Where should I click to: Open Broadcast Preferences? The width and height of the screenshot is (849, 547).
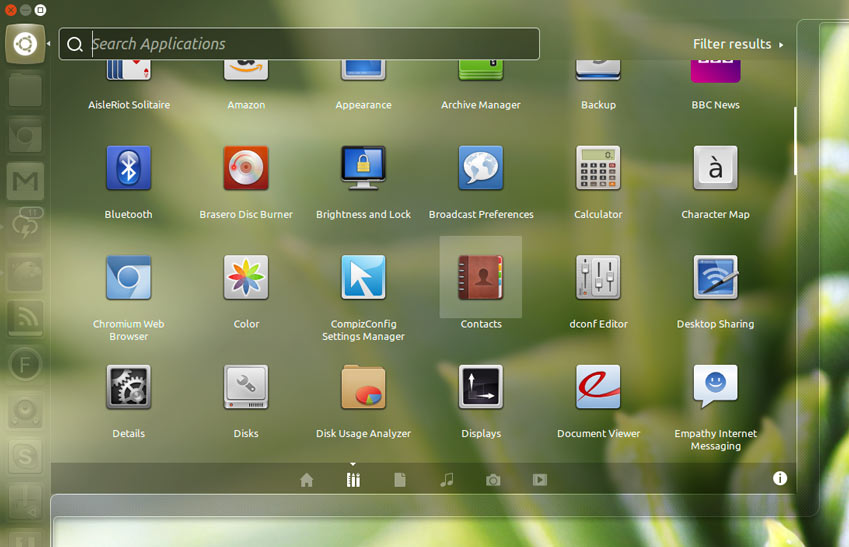point(481,168)
